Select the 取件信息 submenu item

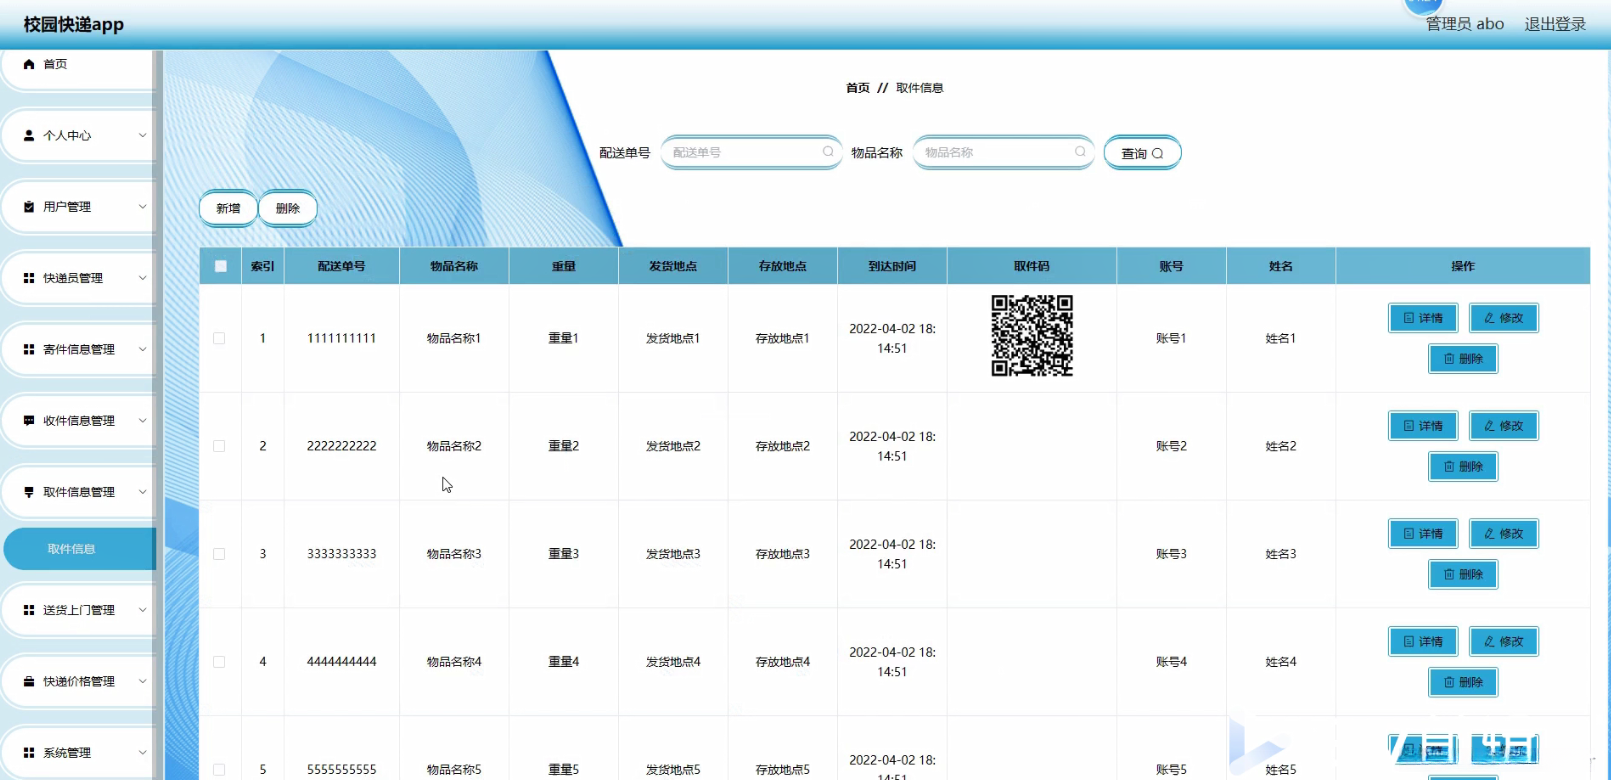tap(80, 549)
